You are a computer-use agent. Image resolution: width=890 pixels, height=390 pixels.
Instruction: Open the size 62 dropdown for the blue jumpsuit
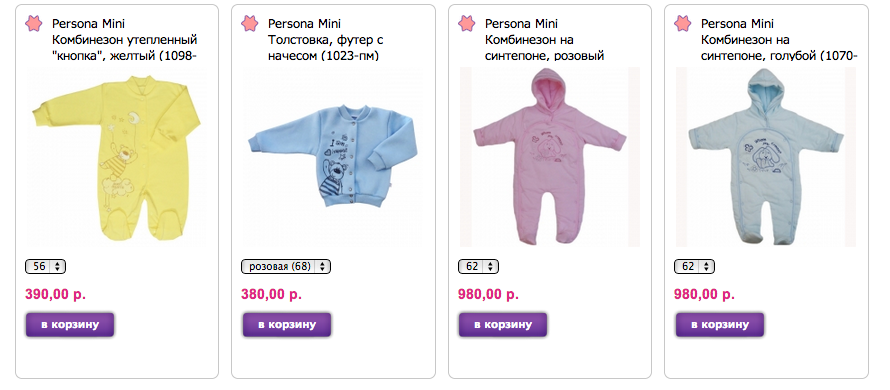[x=695, y=266]
